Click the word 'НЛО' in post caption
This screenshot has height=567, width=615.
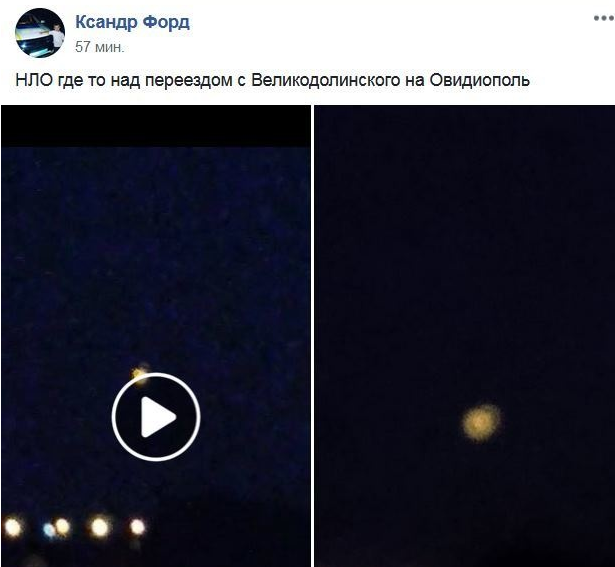tap(34, 80)
